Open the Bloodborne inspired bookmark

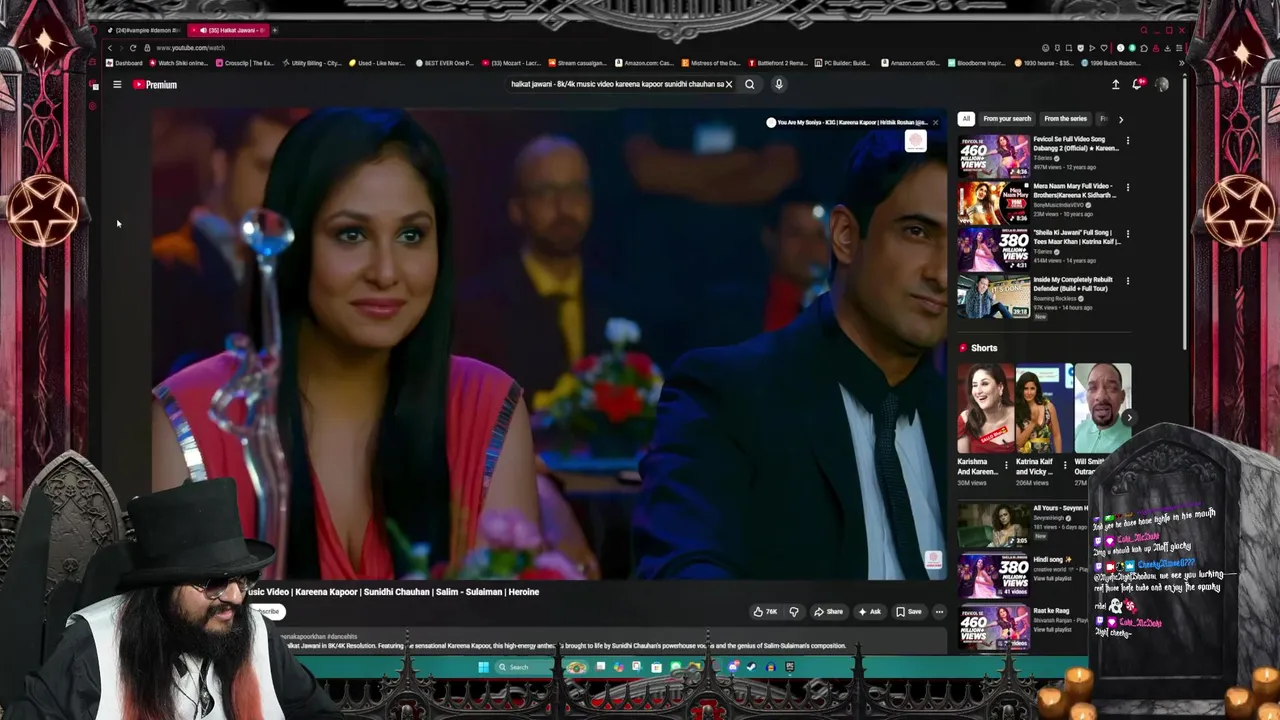pyautogui.click(x=976, y=63)
